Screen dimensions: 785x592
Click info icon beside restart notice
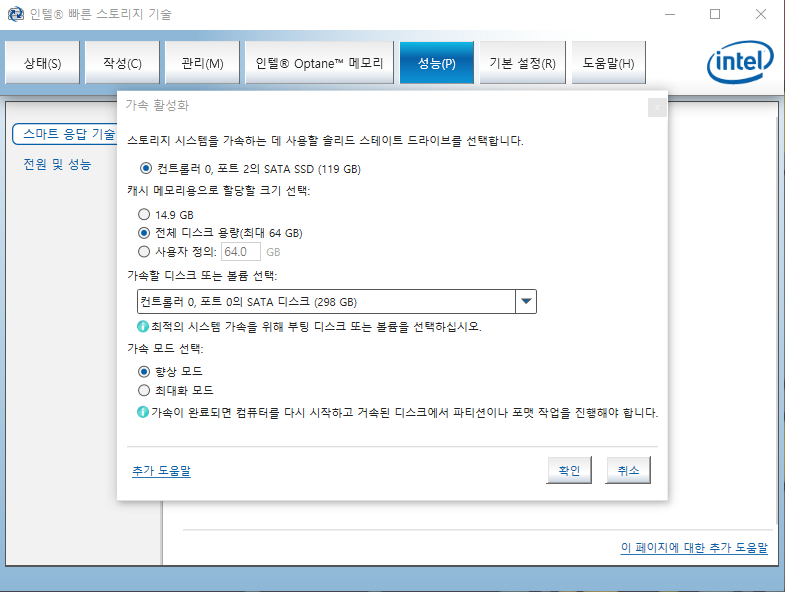pyautogui.click(x=143, y=412)
